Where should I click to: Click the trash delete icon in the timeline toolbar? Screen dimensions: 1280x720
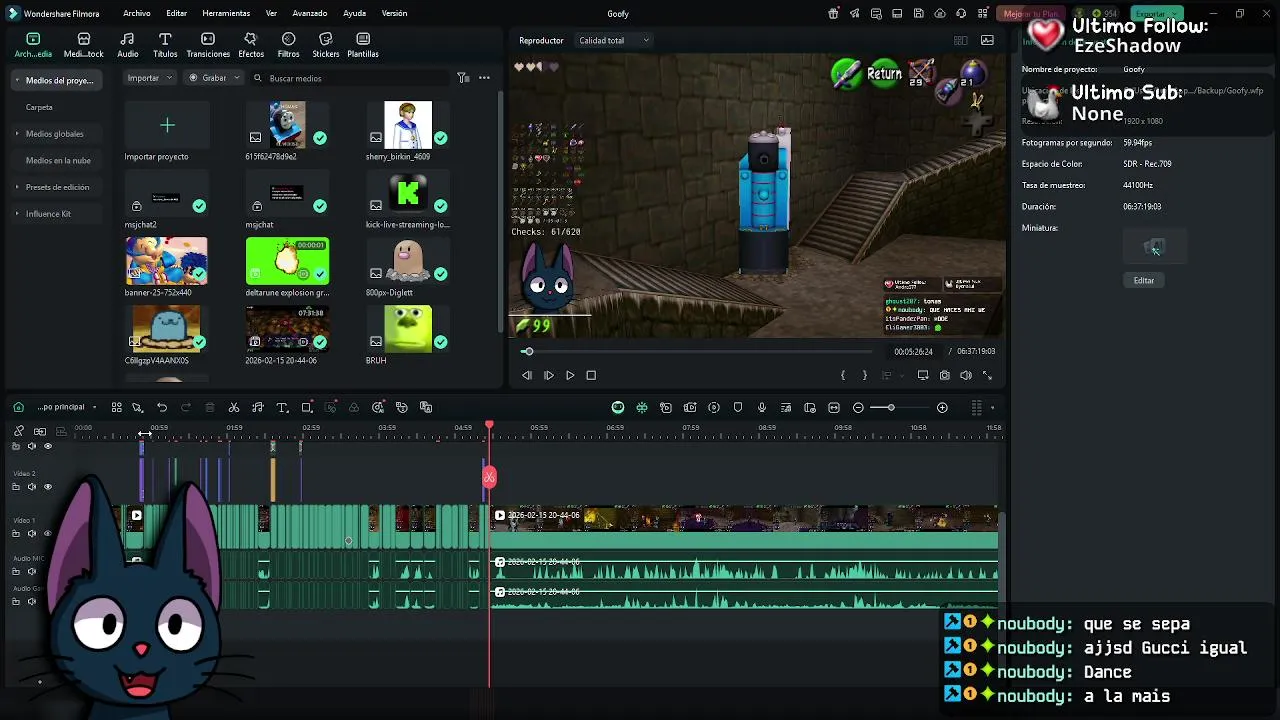209,407
